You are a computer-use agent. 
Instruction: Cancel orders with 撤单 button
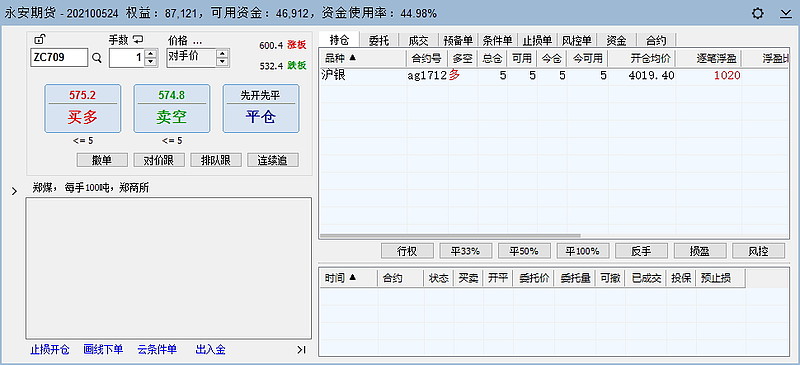pos(102,160)
